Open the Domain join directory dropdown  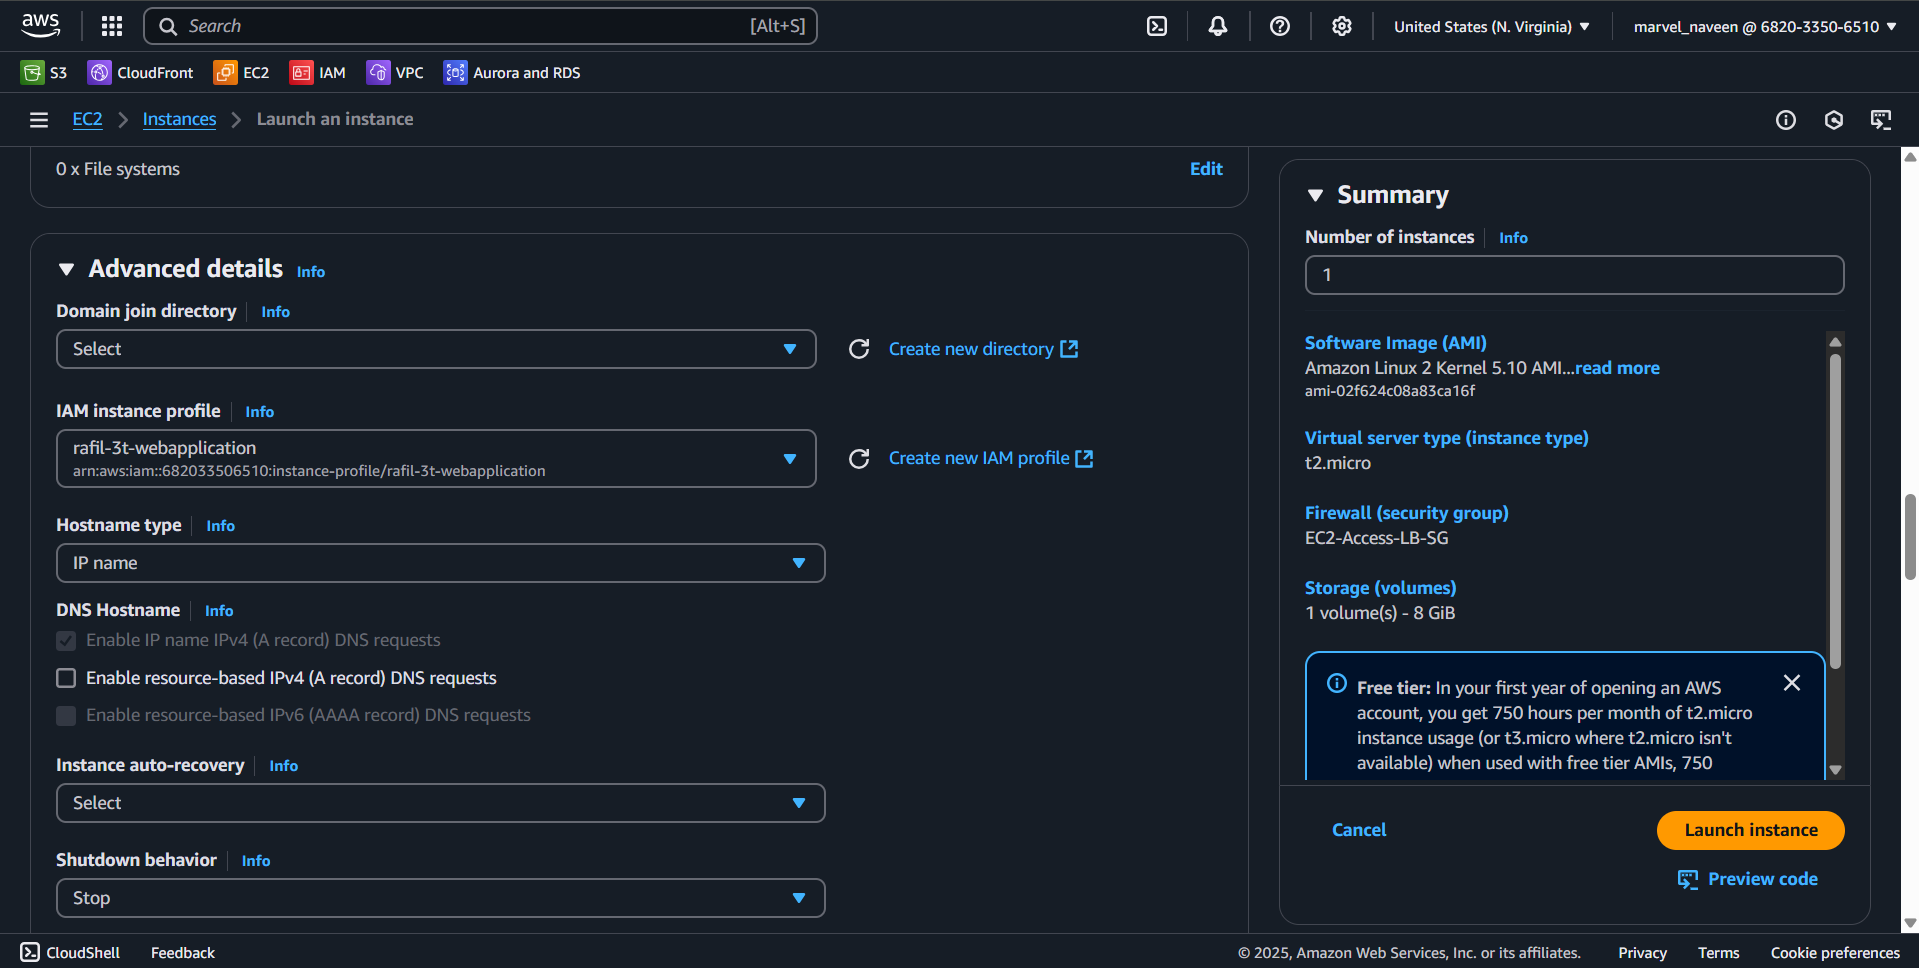click(436, 349)
